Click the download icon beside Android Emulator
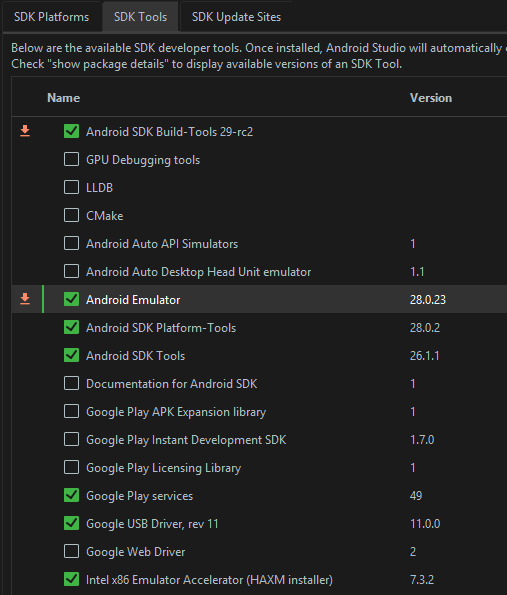The image size is (507, 595). tap(25, 299)
